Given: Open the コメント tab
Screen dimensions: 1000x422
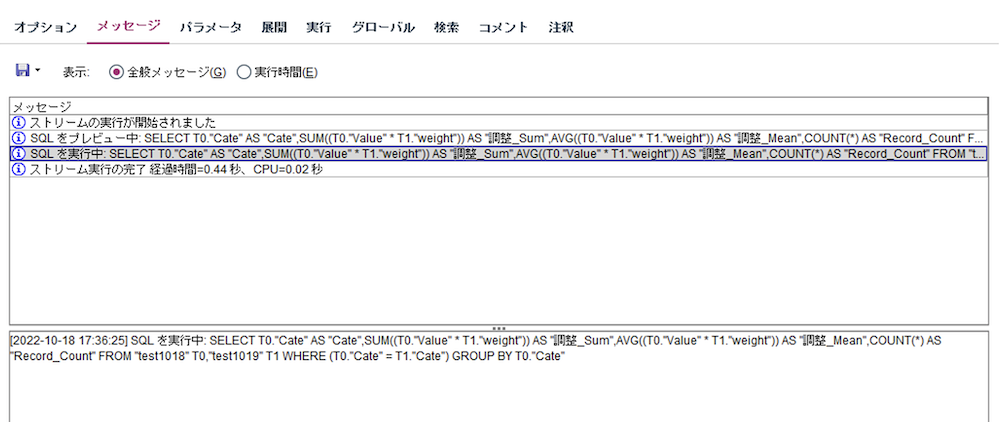Looking at the screenshot, I should [503, 27].
